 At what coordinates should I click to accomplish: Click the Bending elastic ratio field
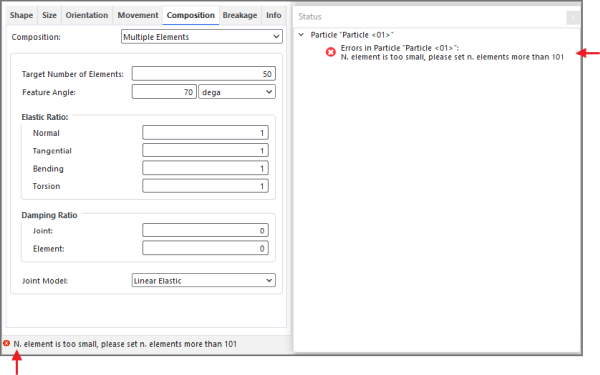coord(205,168)
